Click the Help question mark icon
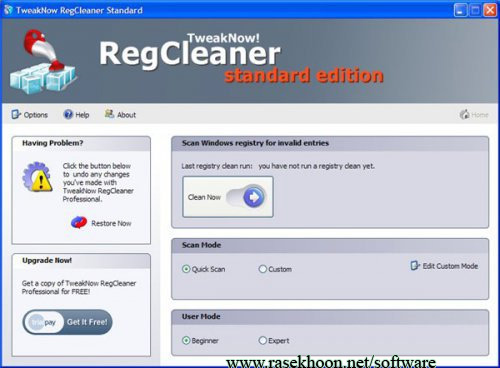Screen dimensions: 500x368 68,114
